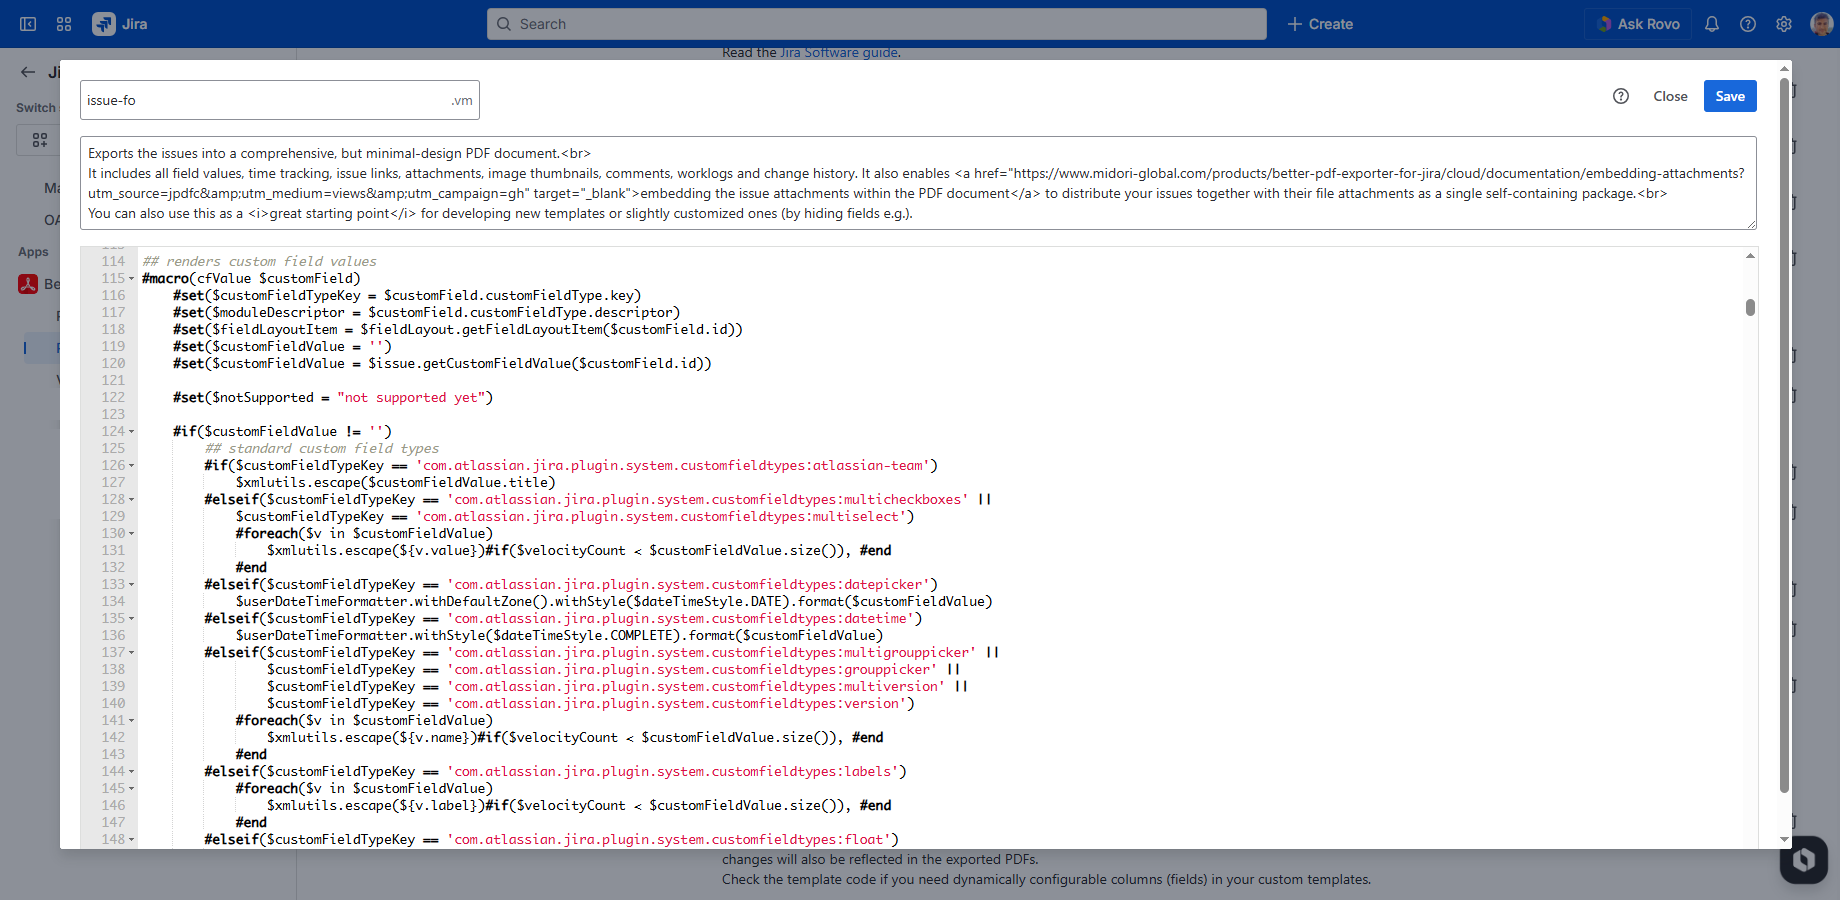
Task: Click the help icon beside Close button
Action: [x=1621, y=96]
